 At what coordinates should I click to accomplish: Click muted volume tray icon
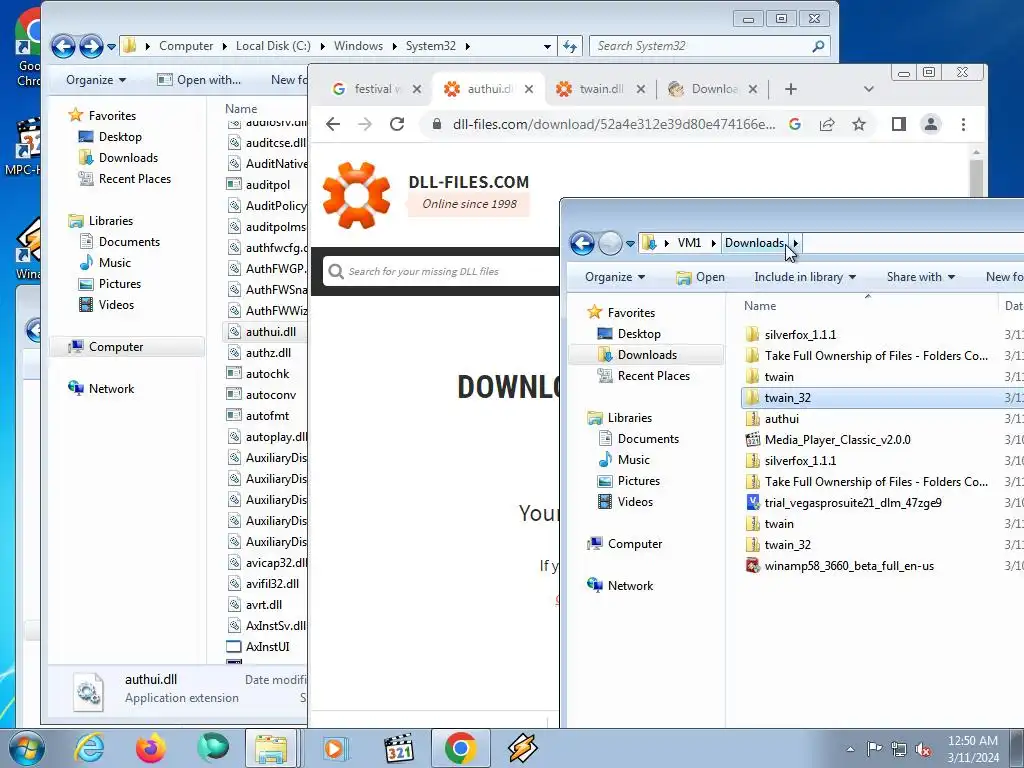(x=923, y=749)
